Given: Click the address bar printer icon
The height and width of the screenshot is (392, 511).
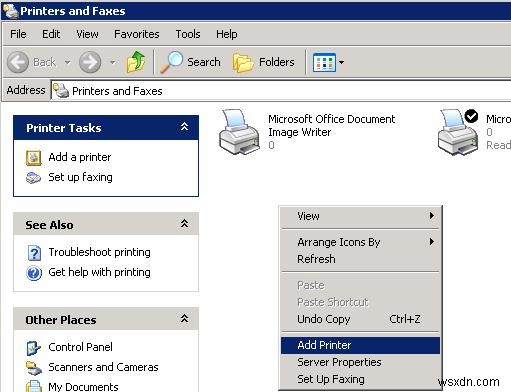Looking at the screenshot, I should 61,90.
